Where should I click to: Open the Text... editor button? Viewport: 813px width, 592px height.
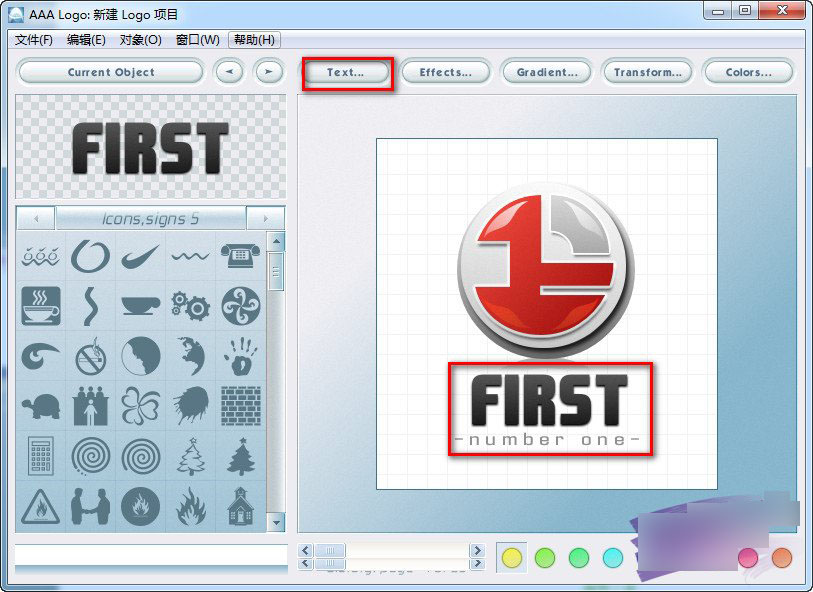[x=346, y=73]
